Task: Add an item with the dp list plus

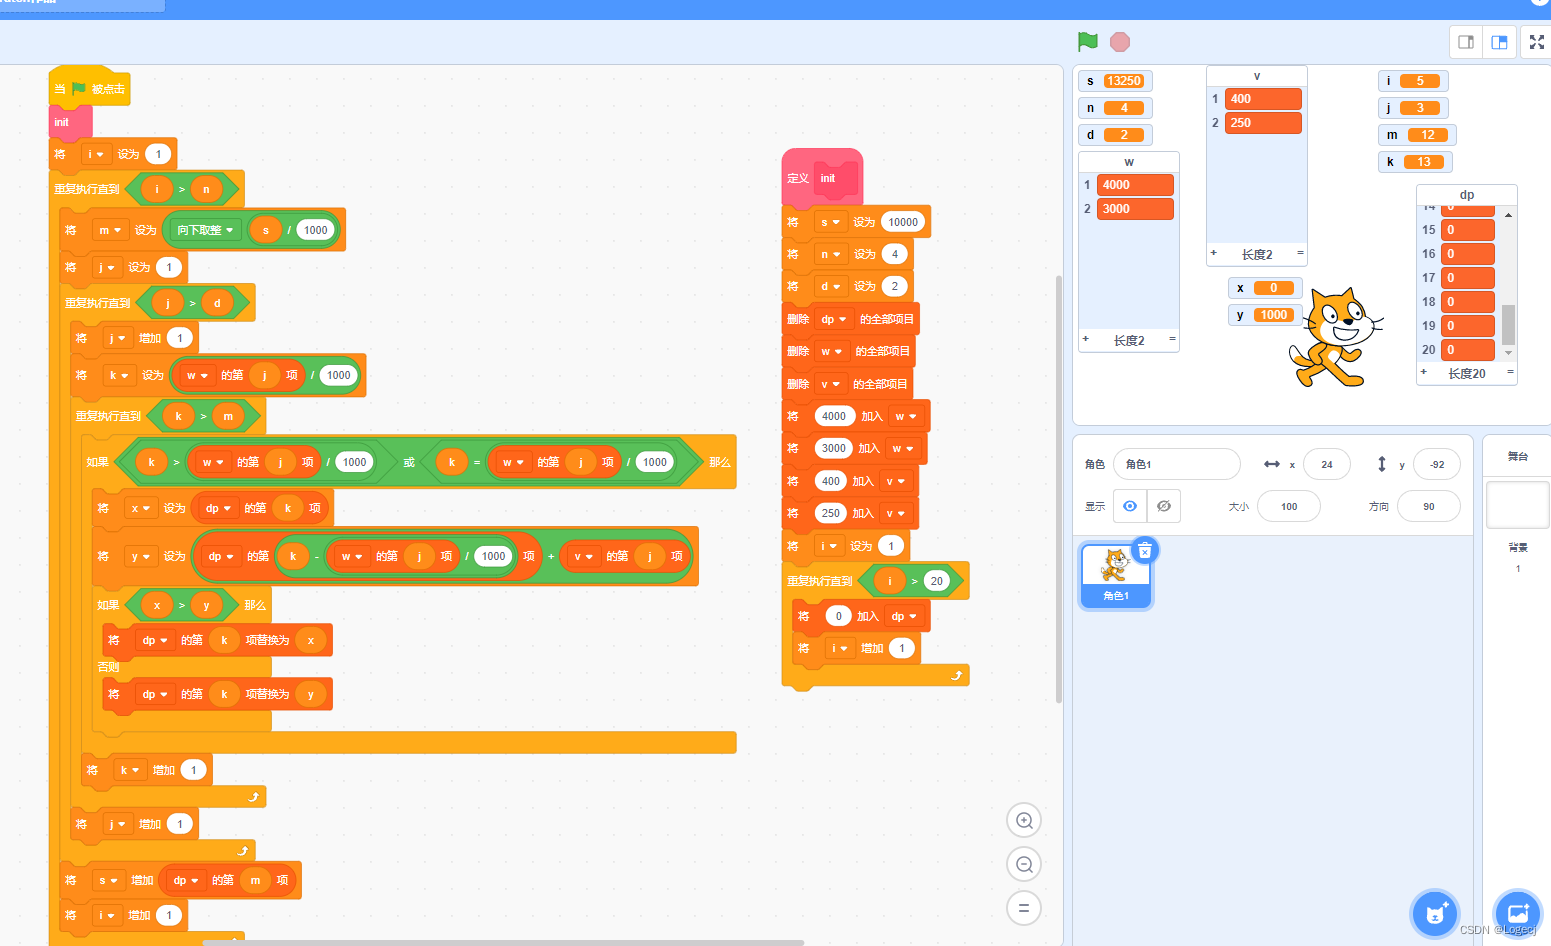Action: pos(1424,373)
